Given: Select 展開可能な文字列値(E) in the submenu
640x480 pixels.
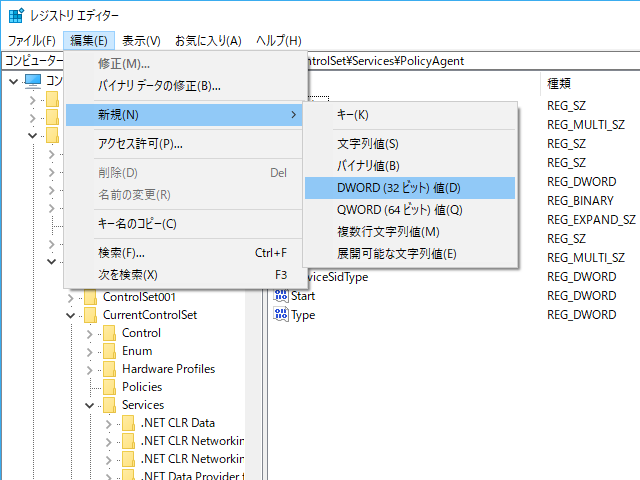Looking at the screenshot, I should (410, 254).
